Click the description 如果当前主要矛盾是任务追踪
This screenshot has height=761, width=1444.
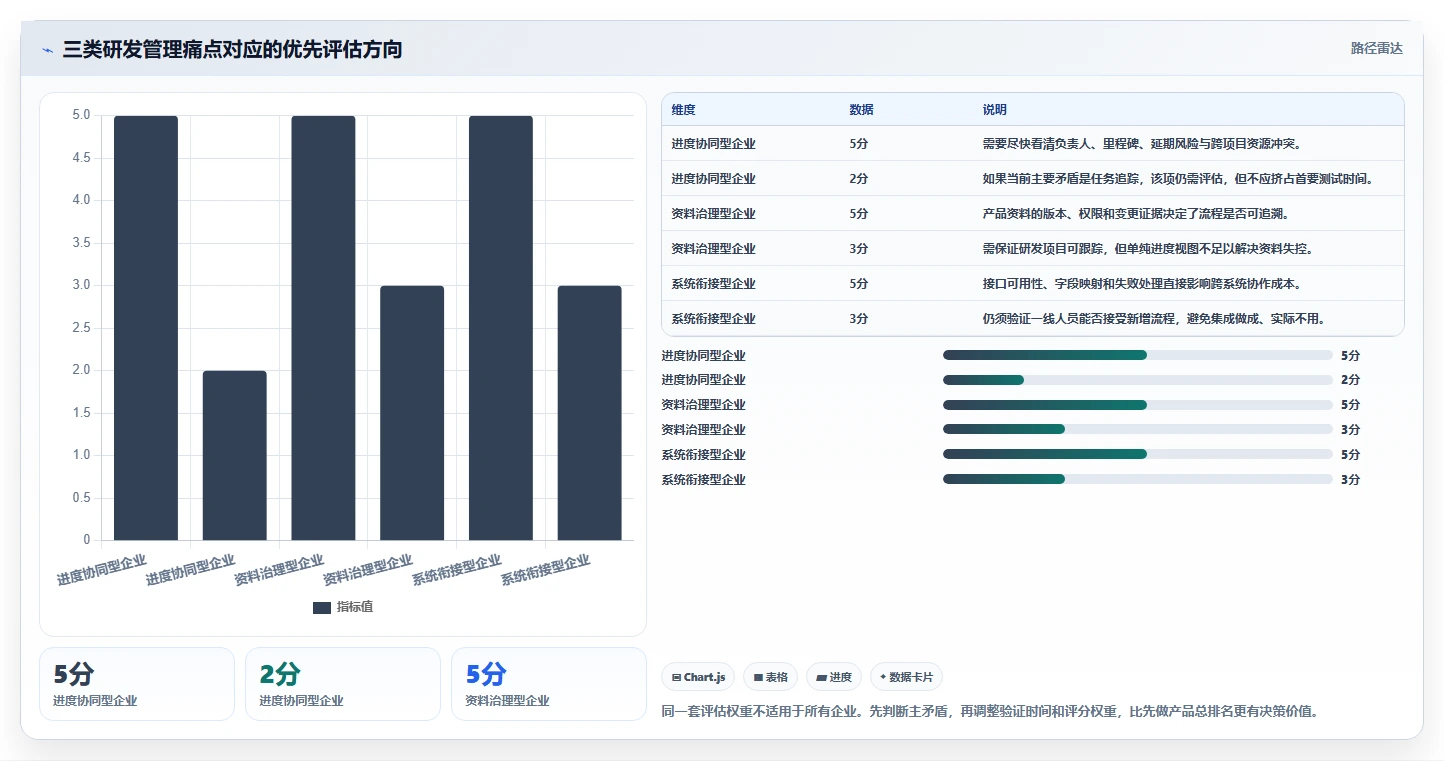click(1177, 179)
